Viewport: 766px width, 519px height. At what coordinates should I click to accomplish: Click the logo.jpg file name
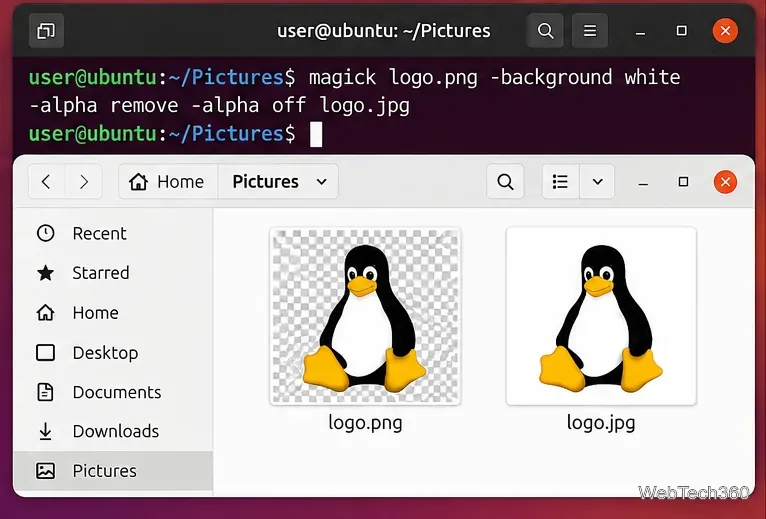click(x=601, y=423)
